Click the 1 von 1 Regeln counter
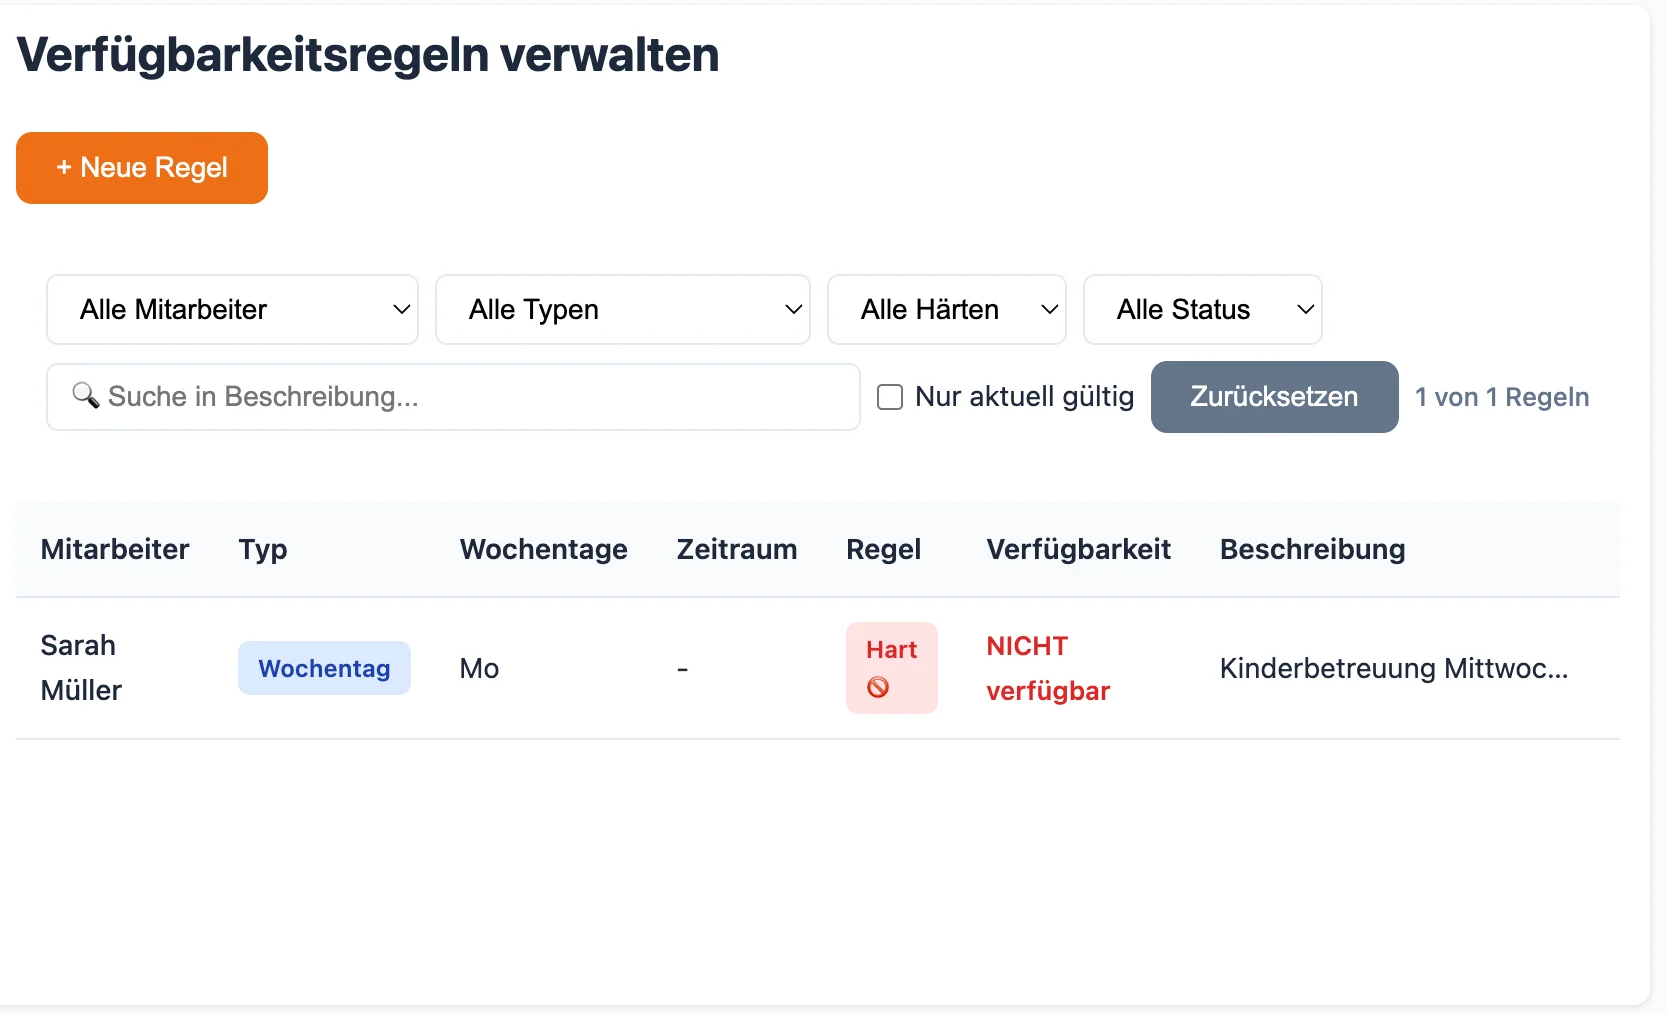 1501,397
